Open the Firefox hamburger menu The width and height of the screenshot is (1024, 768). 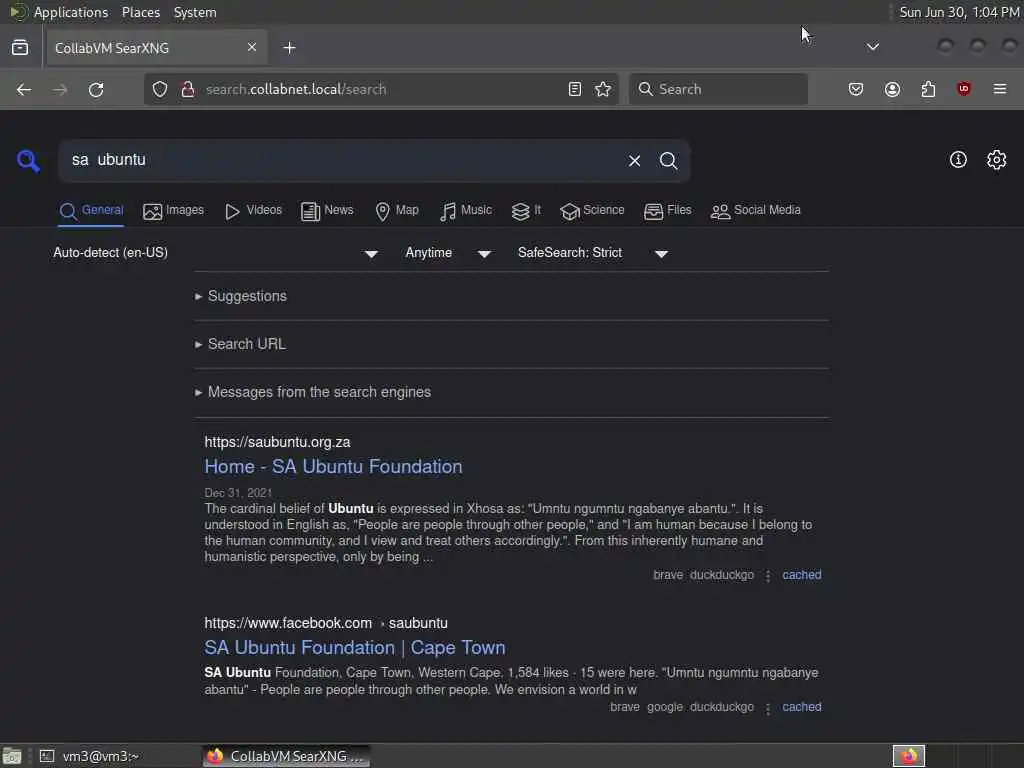pyautogui.click(x=1000, y=89)
